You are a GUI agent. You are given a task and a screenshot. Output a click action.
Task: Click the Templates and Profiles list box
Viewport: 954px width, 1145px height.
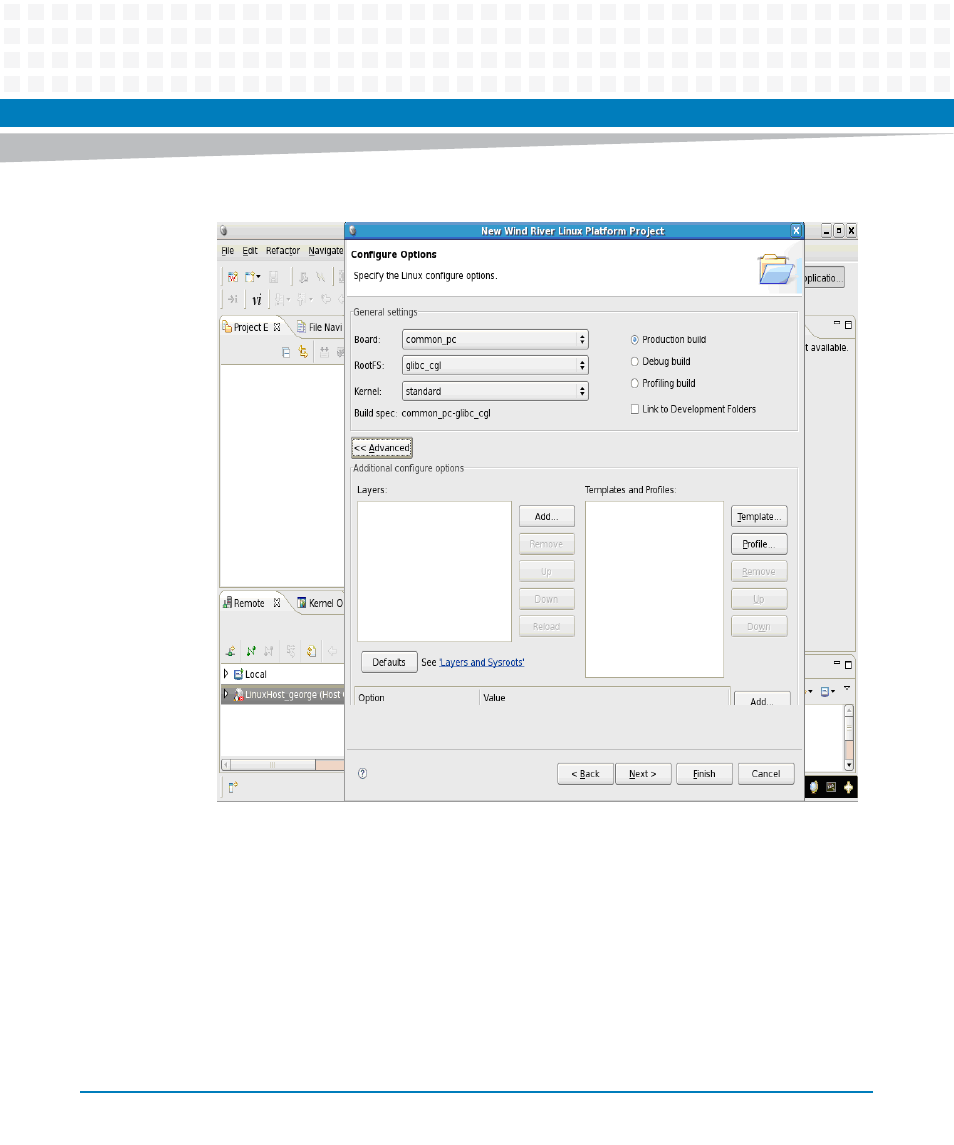[x=654, y=589]
